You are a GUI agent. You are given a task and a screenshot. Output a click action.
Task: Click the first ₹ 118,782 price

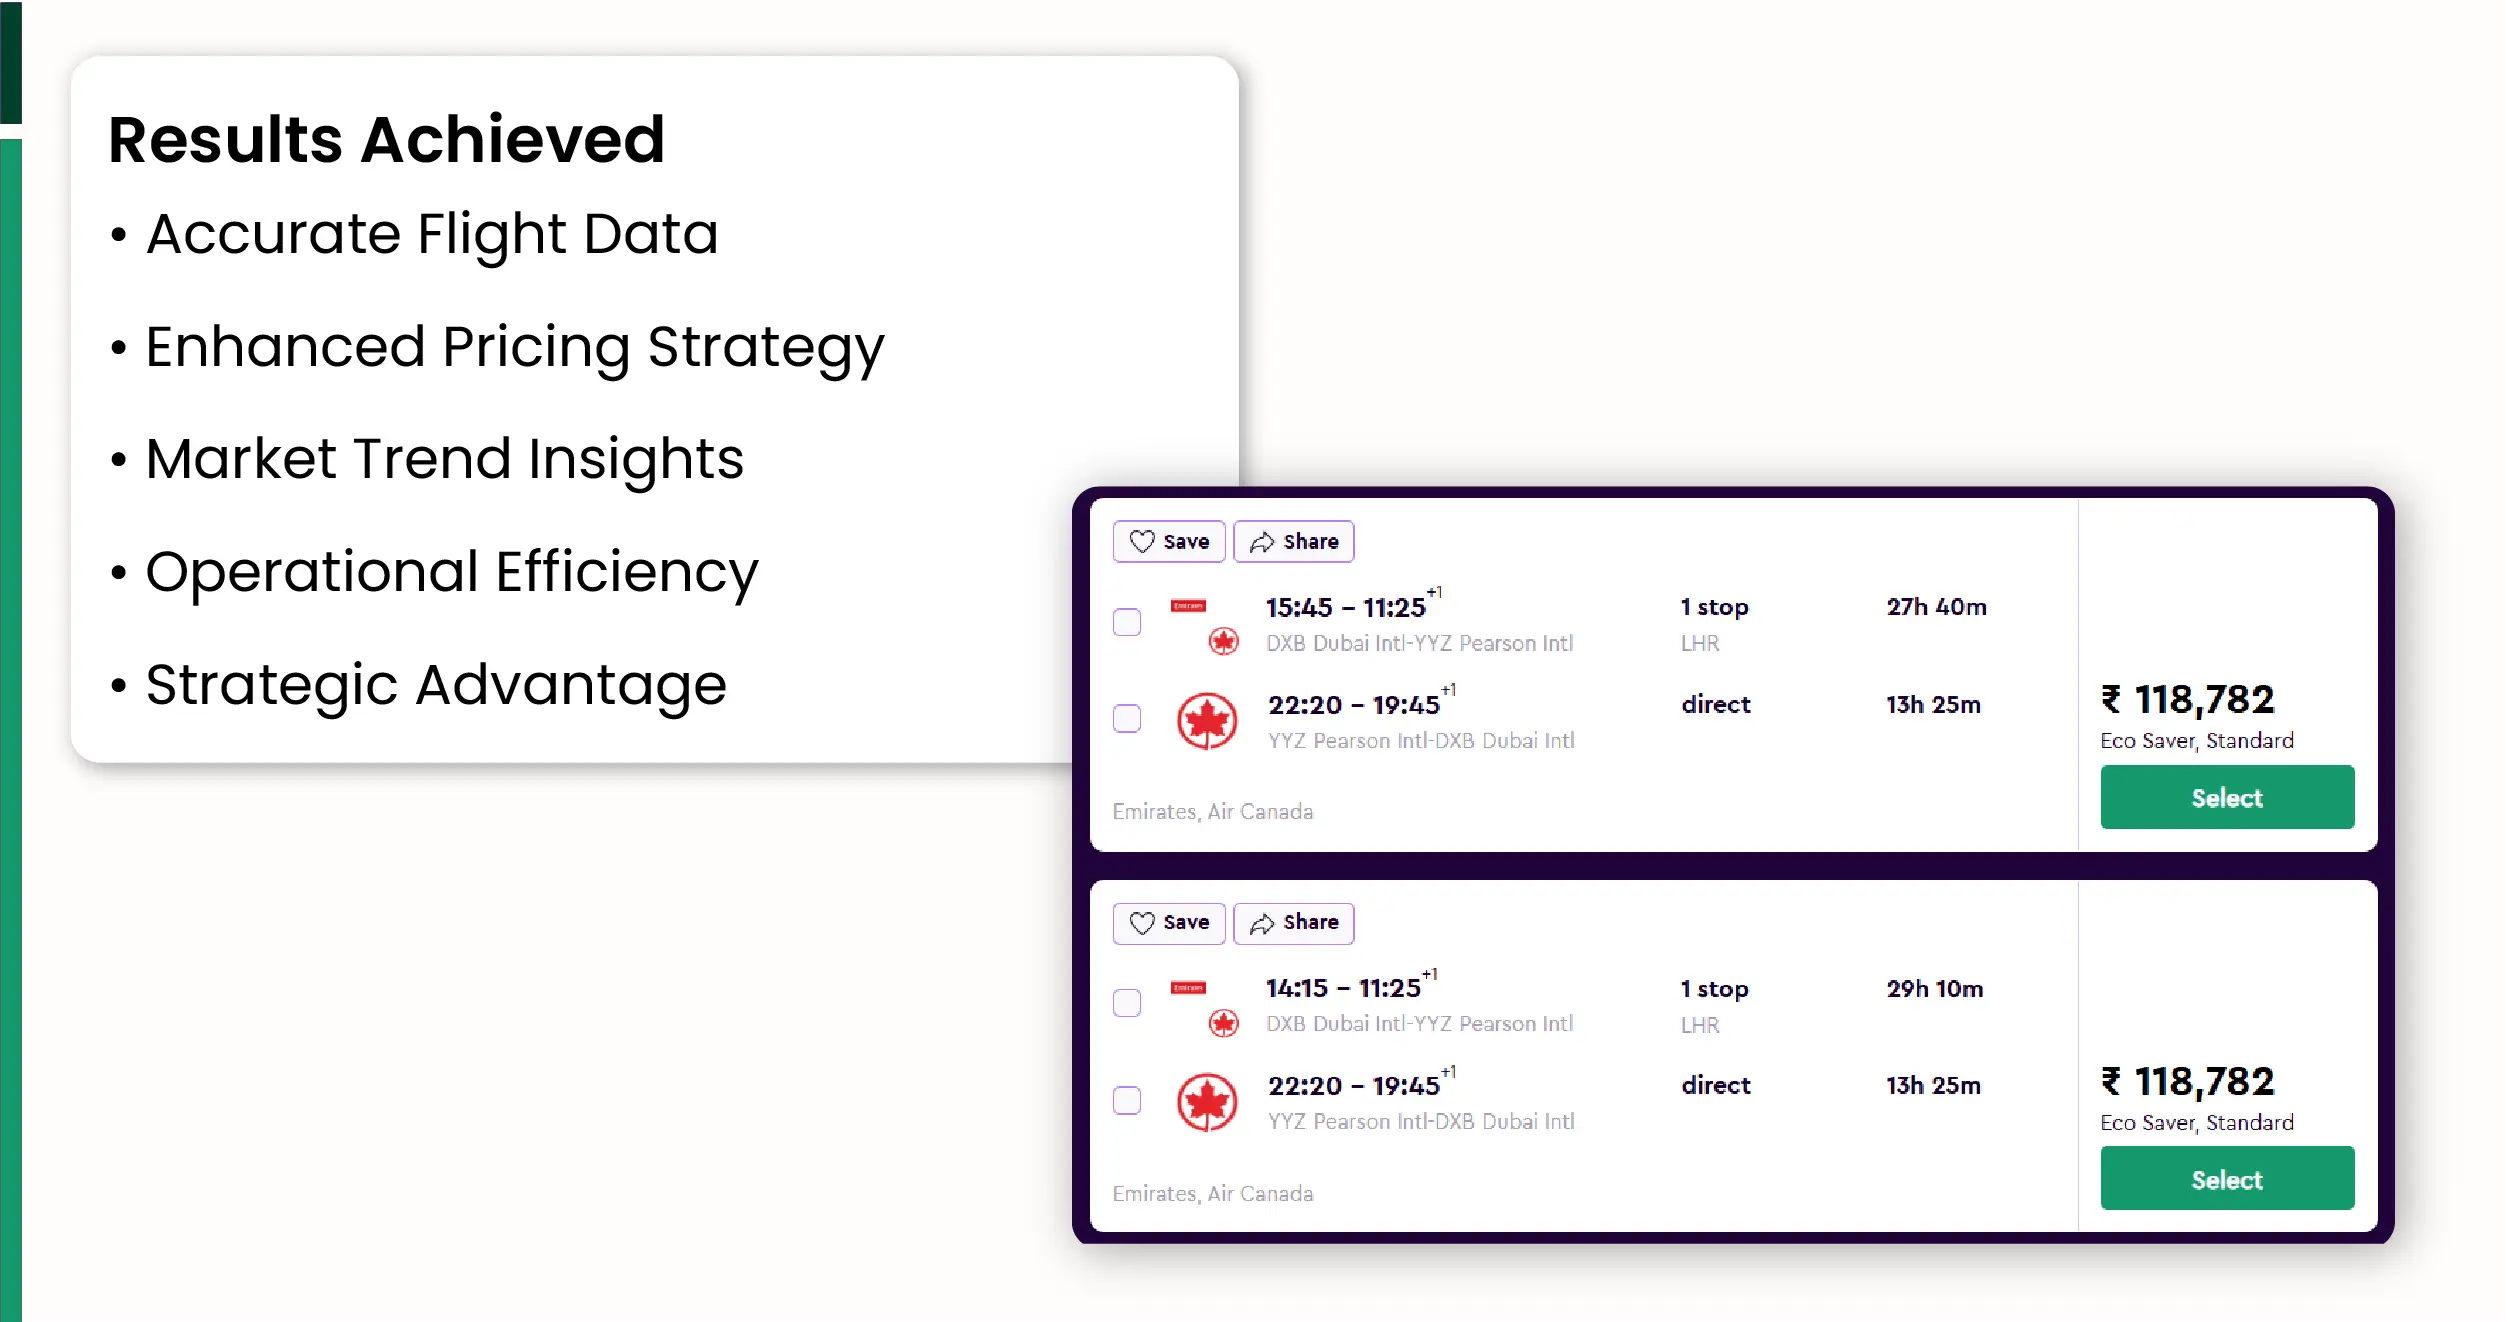2188,700
